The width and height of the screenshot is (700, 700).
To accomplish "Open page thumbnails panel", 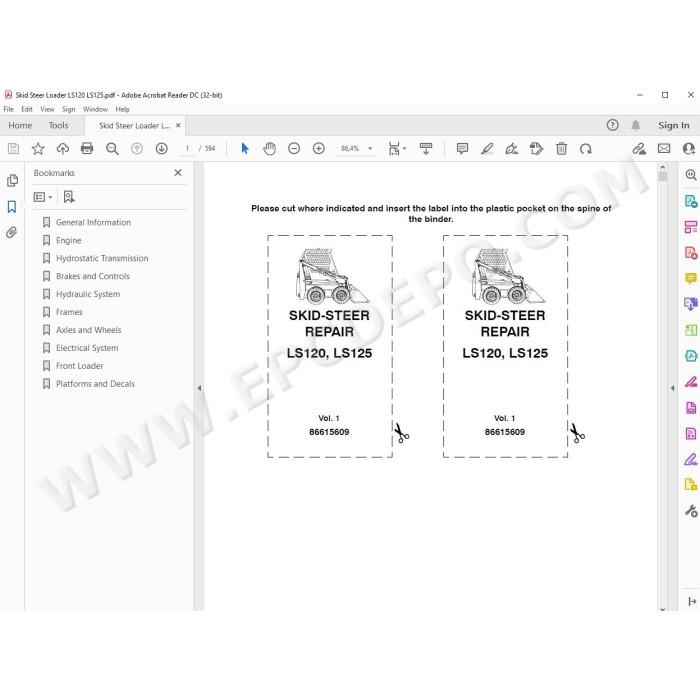I will pyautogui.click(x=12, y=180).
